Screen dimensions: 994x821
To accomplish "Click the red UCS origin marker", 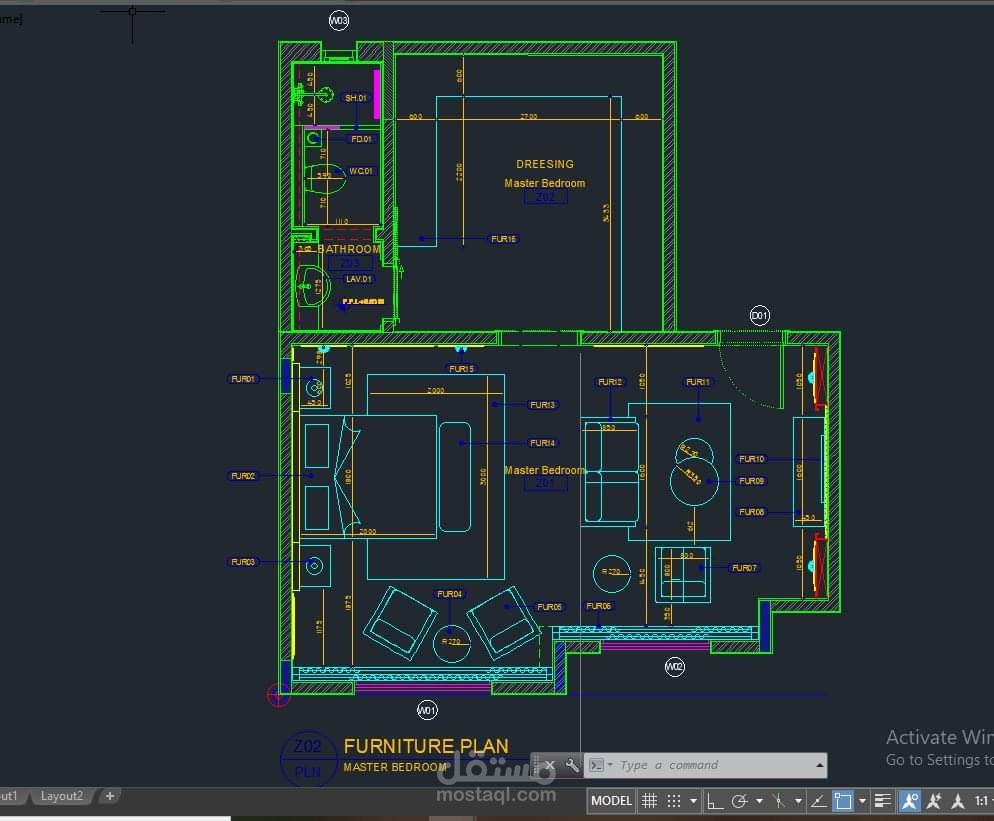I will [278, 695].
